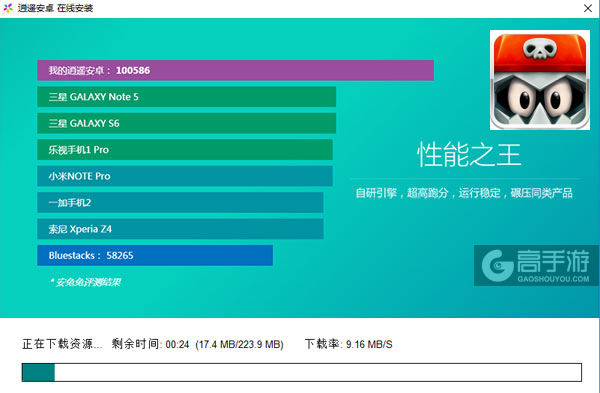Click the 自研引擎 description line
This screenshot has width=600, height=393.
click(x=464, y=193)
